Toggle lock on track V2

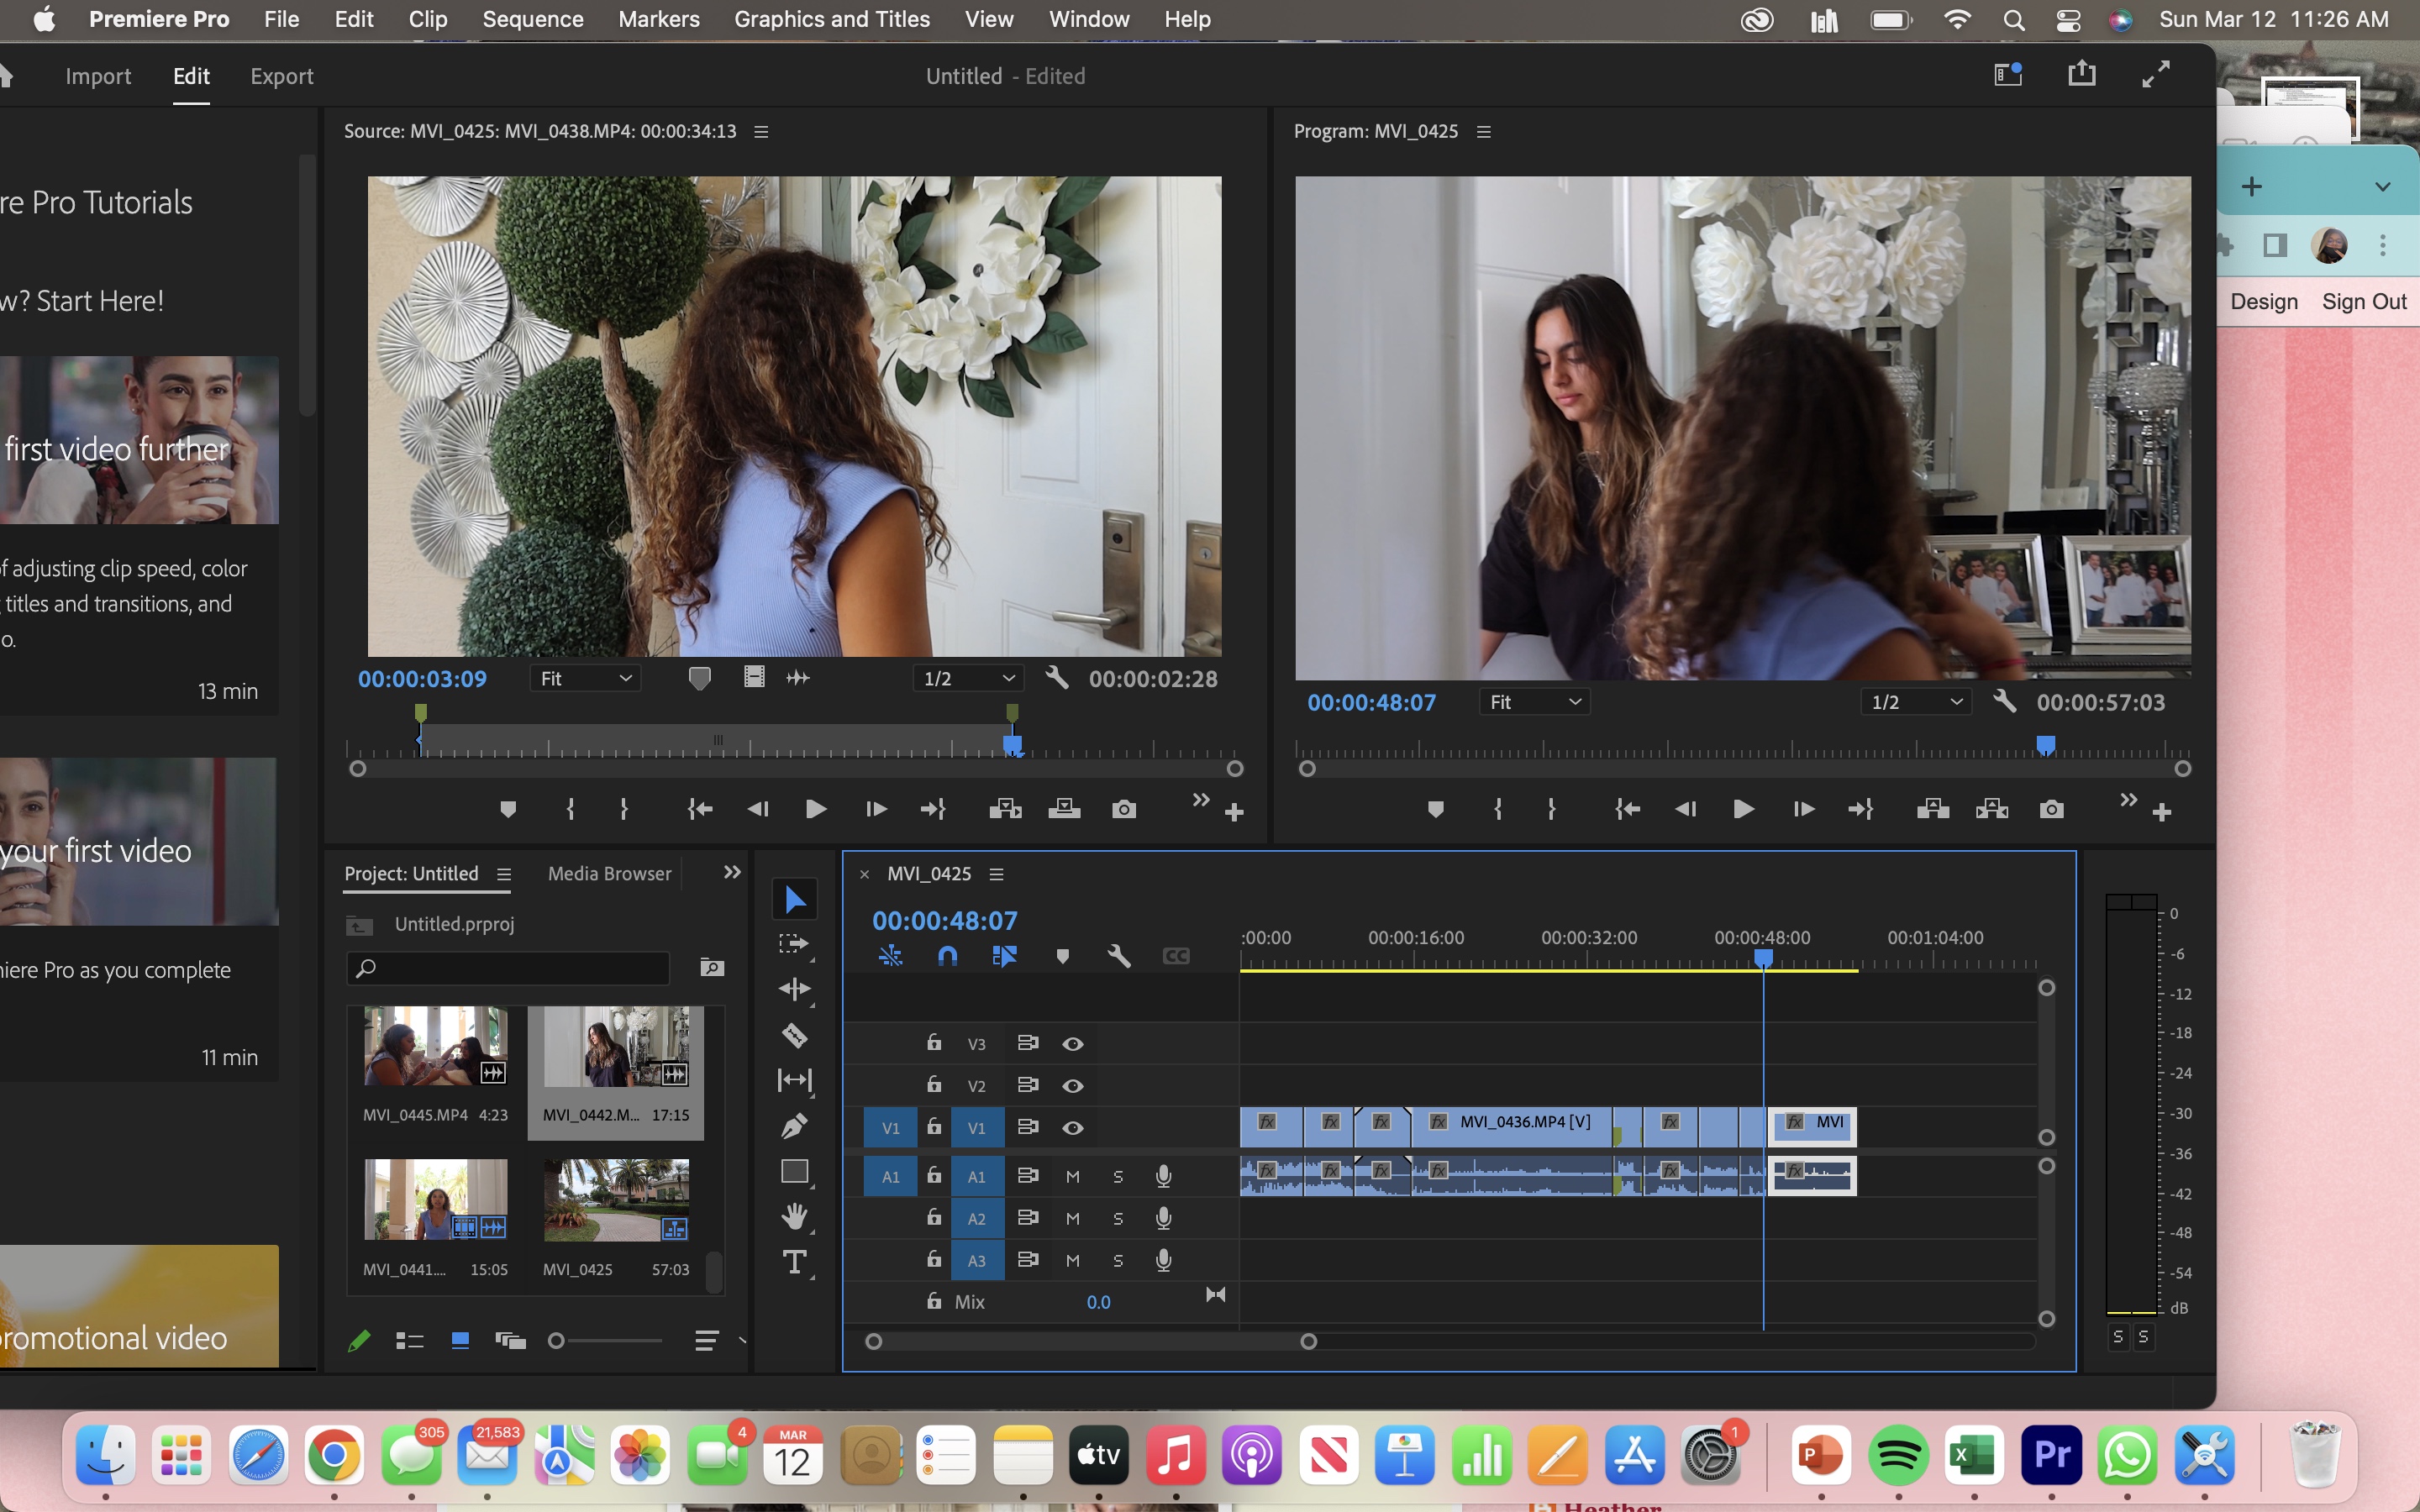click(934, 1085)
